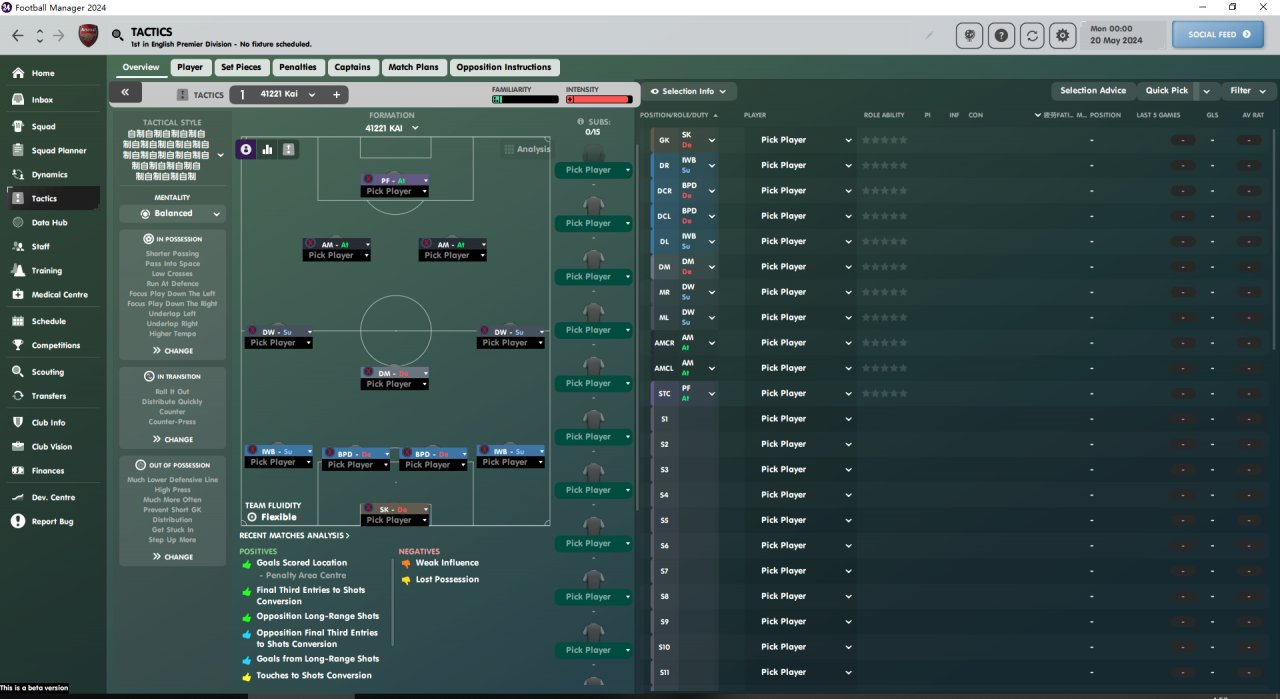1280x699 pixels.
Task: Collapse the tactics panel with double chevron
Action: click(125, 93)
